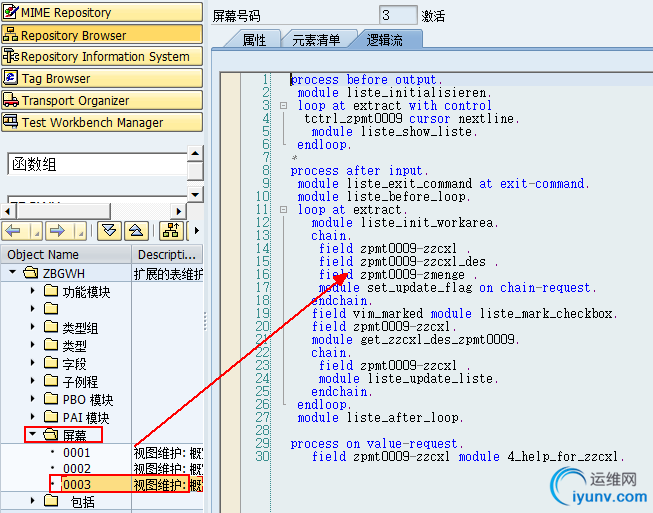
Task: Open back arrow history dropdown
Action: pyautogui.click(x=37, y=231)
